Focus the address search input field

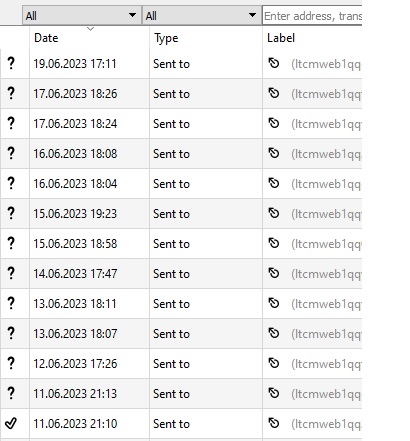tap(312, 16)
